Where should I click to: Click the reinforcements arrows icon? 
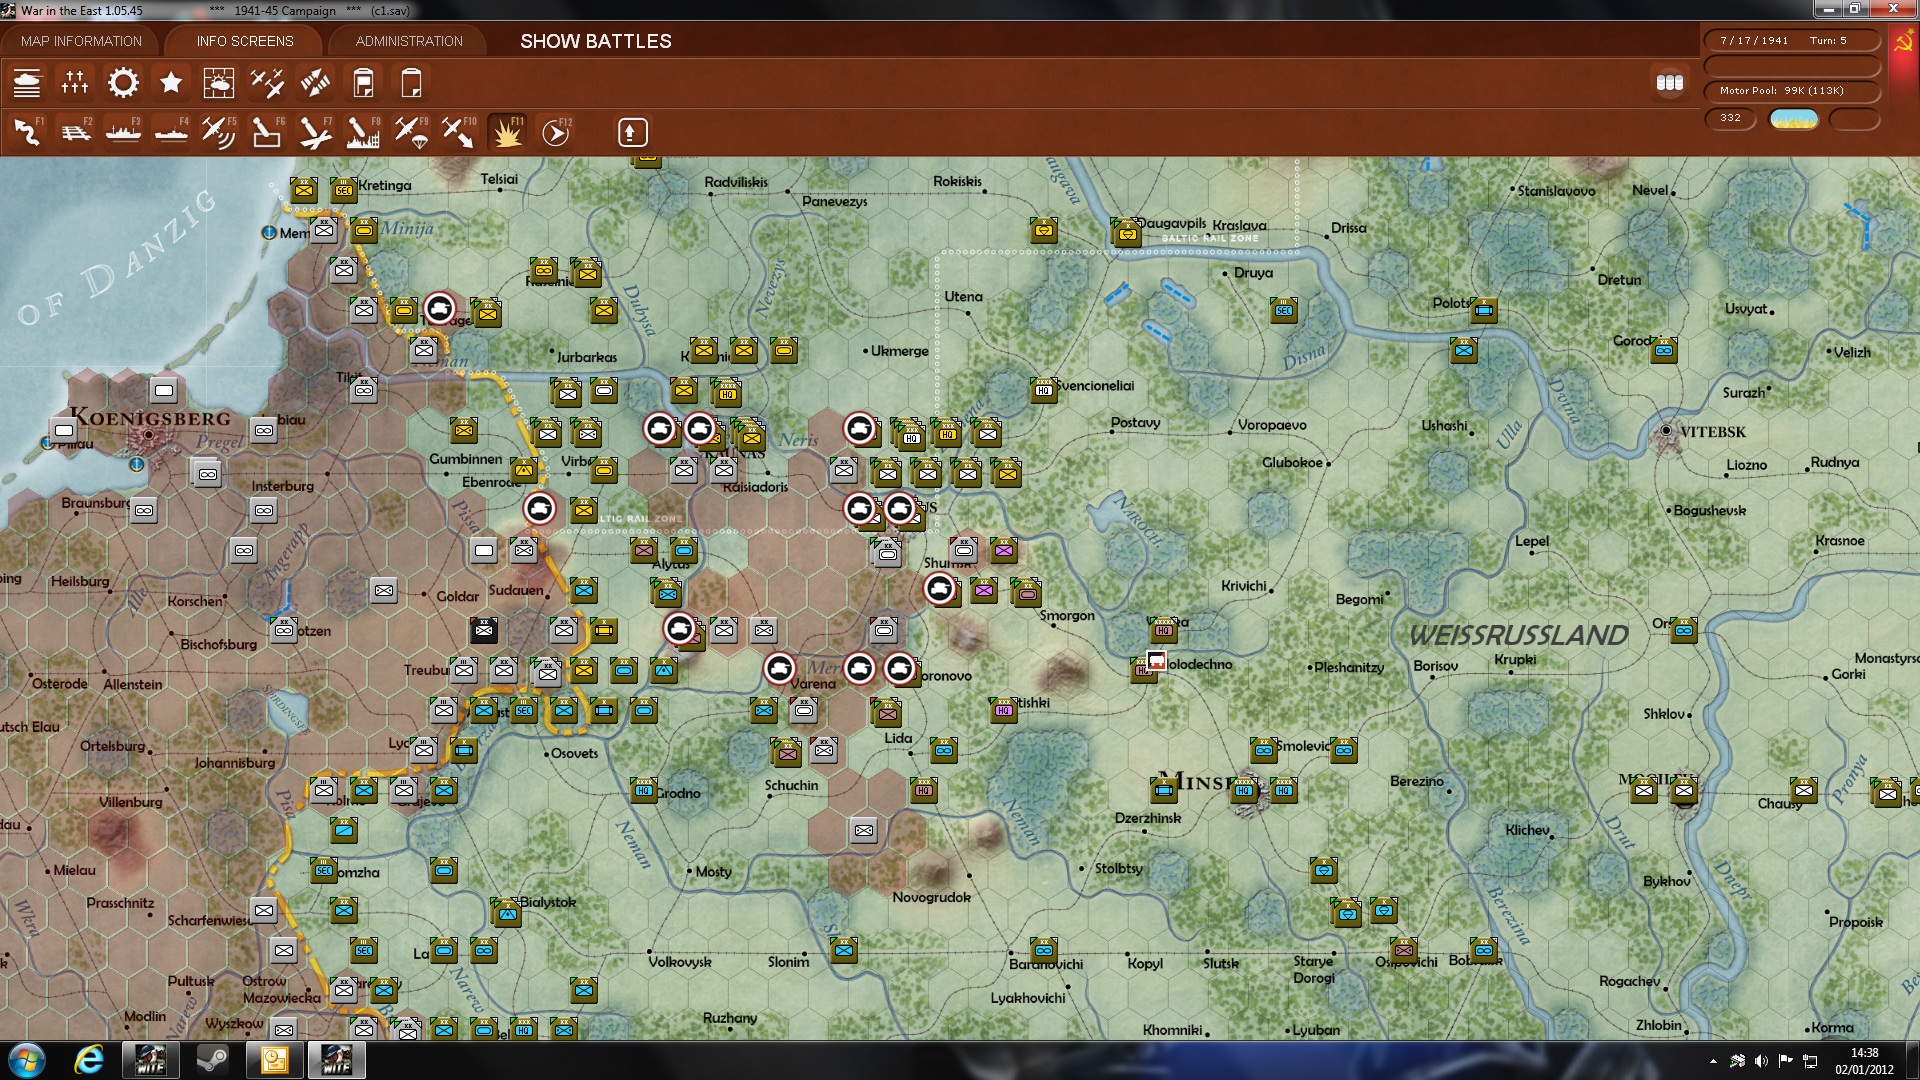click(315, 83)
